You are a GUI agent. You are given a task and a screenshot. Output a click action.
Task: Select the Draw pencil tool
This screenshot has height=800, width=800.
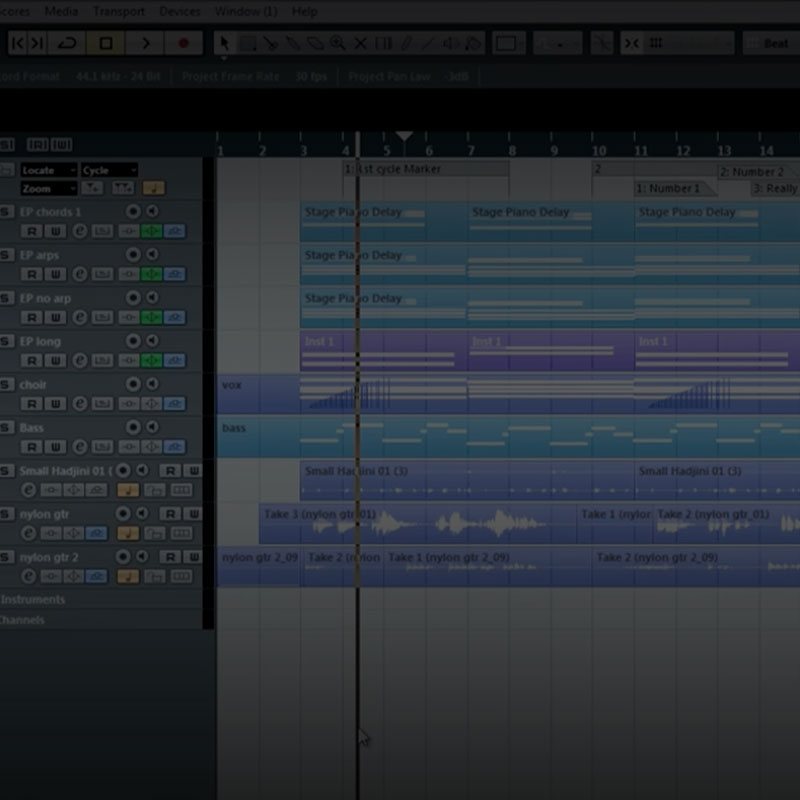tap(406, 43)
